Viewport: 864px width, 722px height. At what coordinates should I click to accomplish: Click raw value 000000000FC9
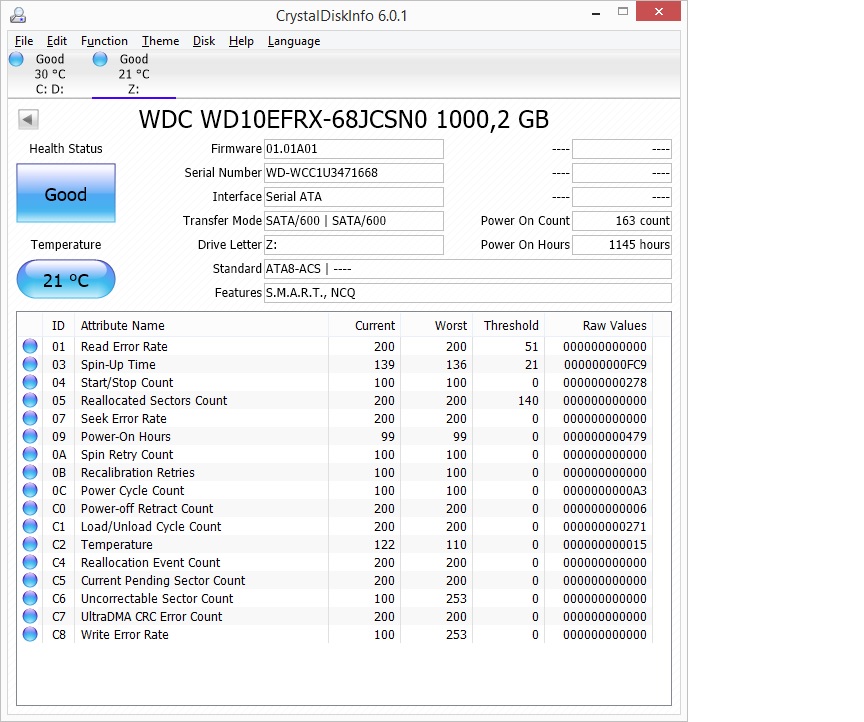(x=605, y=364)
